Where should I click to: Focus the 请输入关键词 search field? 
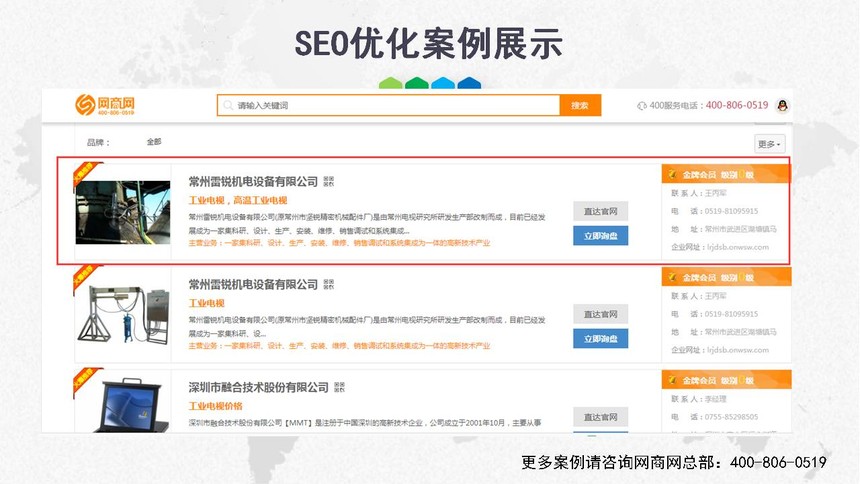388,105
